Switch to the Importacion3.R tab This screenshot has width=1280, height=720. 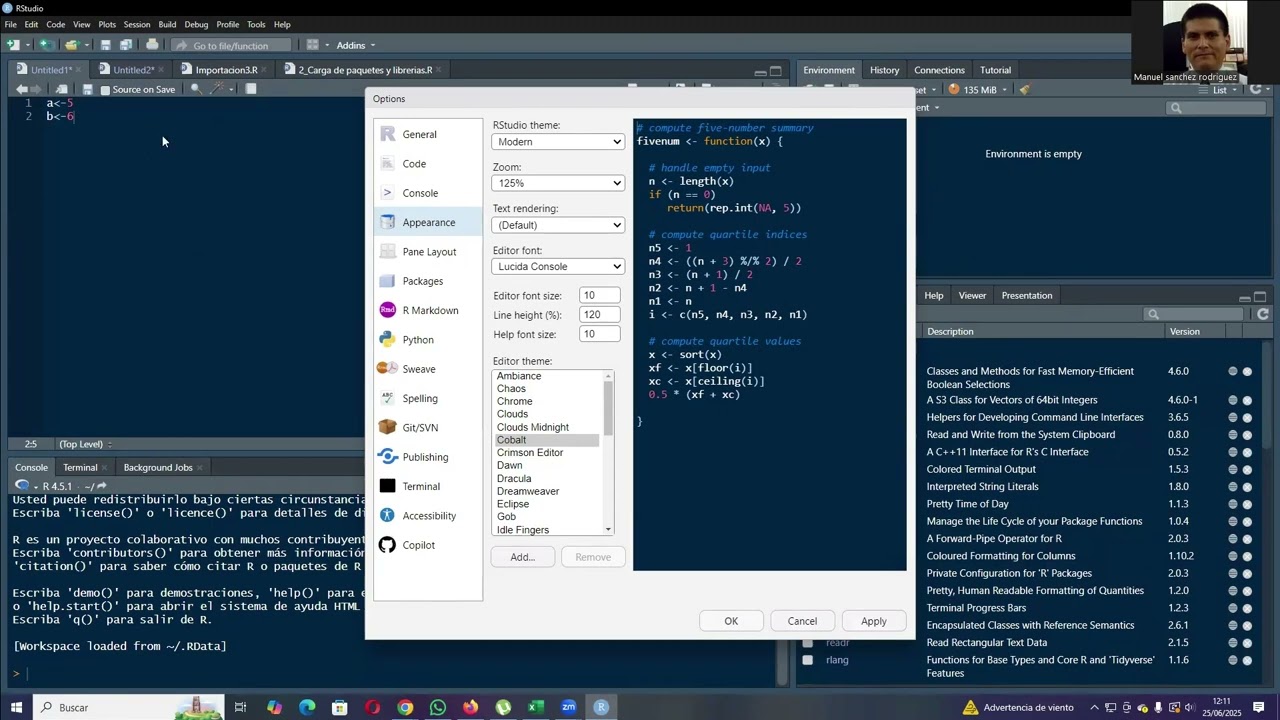click(x=226, y=70)
